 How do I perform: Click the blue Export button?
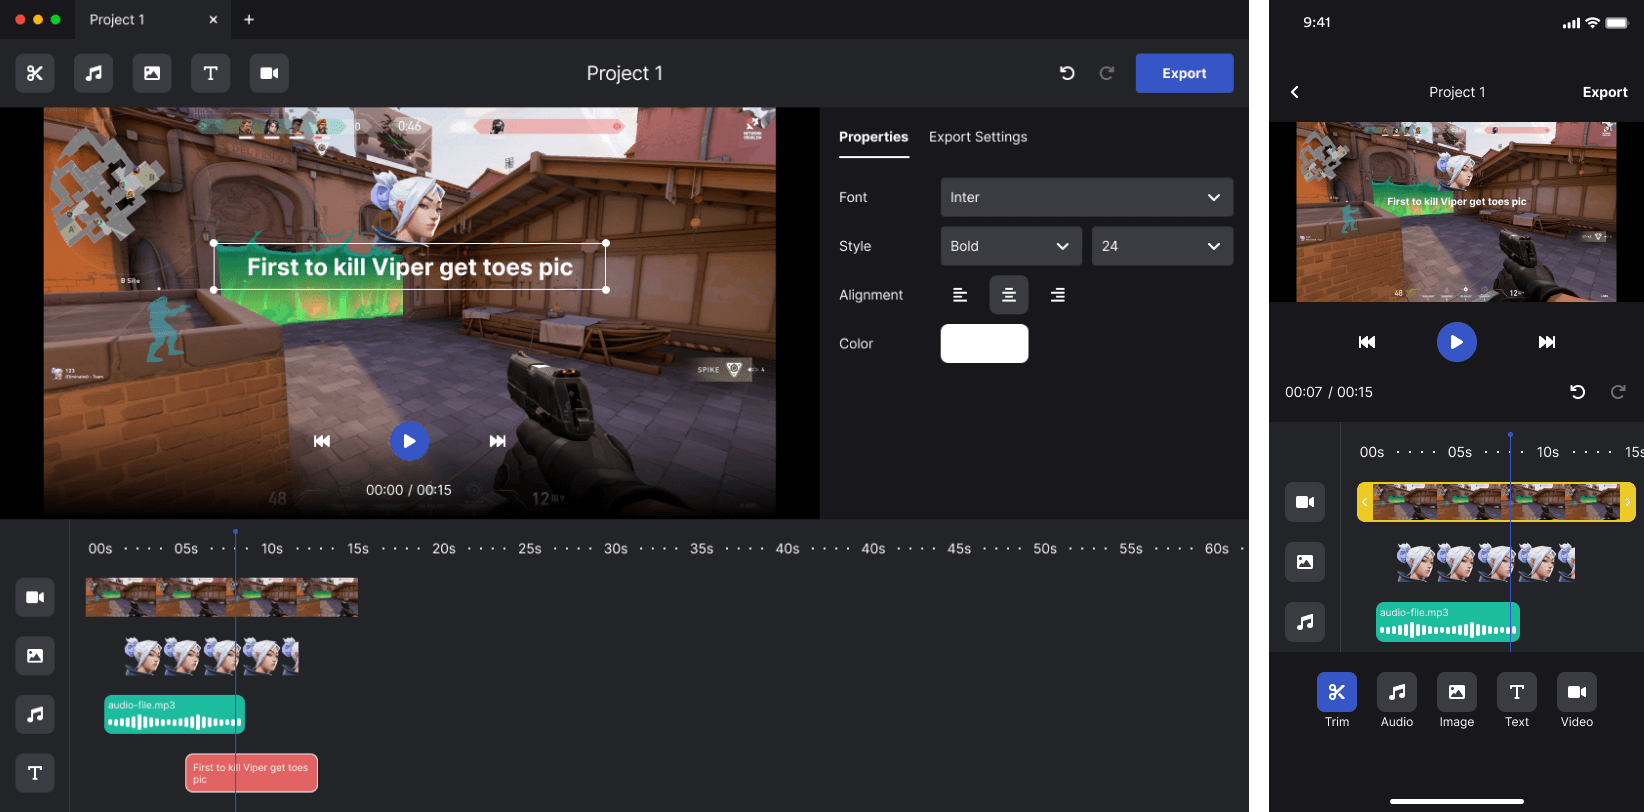tap(1184, 73)
